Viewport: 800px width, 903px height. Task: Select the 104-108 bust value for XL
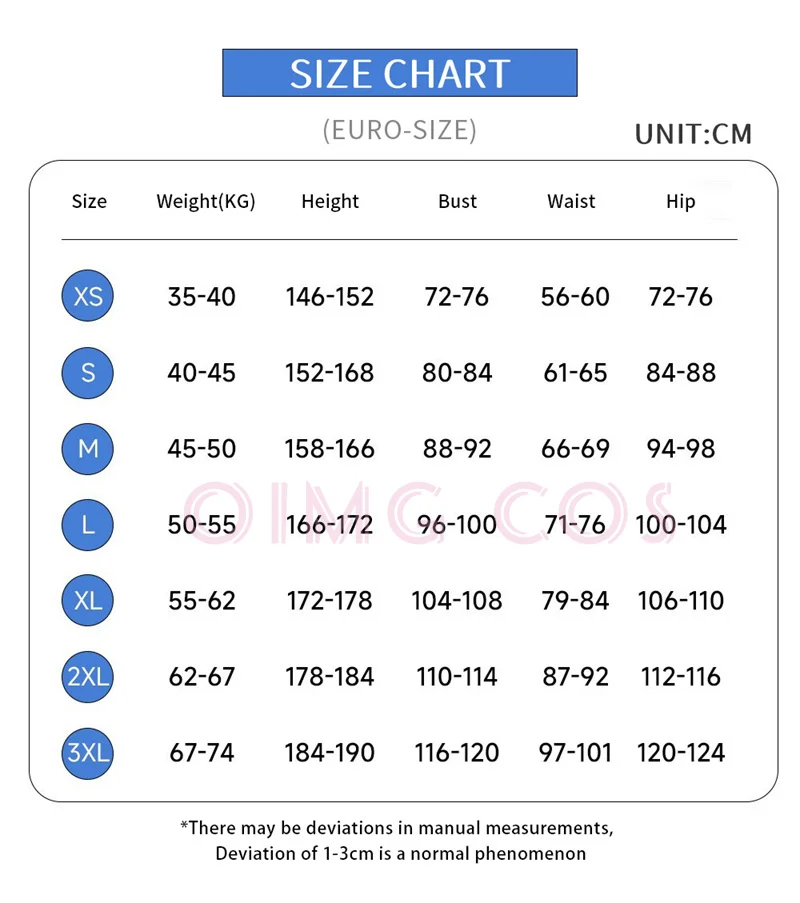[x=457, y=601]
